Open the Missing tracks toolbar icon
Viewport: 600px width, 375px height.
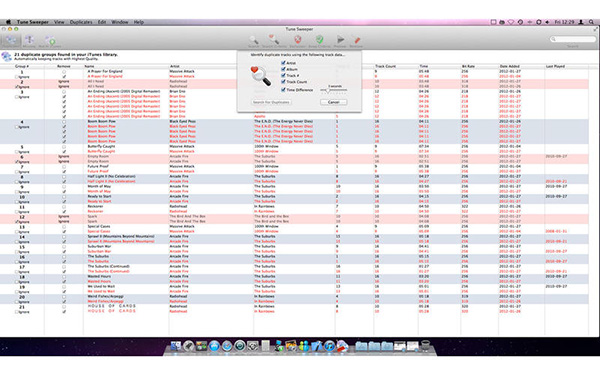tap(29, 41)
